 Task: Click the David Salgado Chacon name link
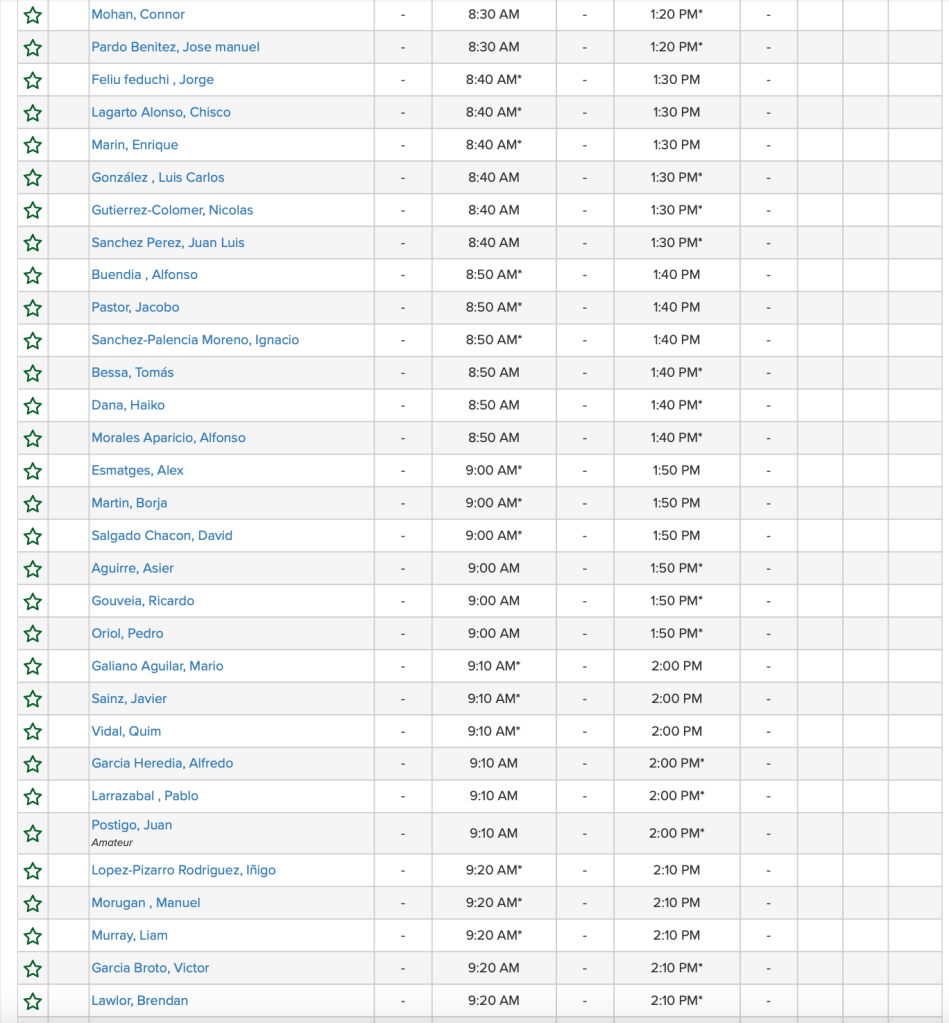(162, 536)
